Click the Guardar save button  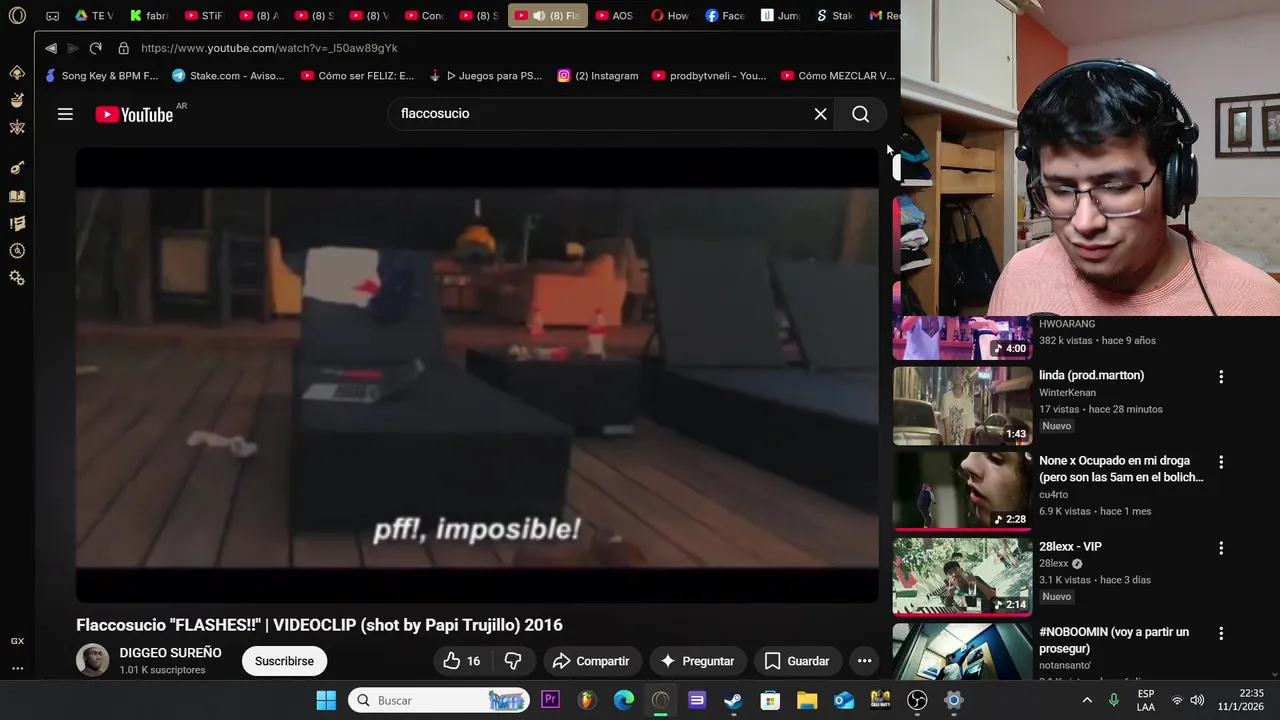pyautogui.click(x=797, y=661)
